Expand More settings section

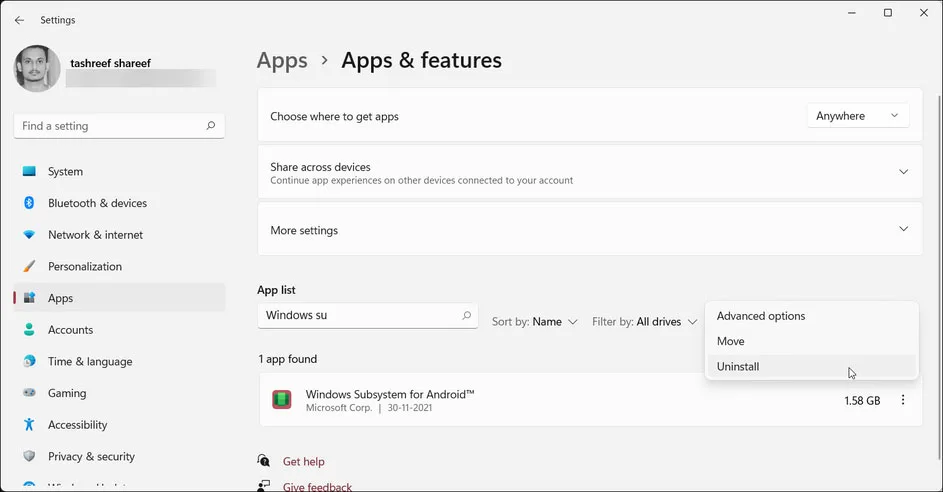pos(590,229)
